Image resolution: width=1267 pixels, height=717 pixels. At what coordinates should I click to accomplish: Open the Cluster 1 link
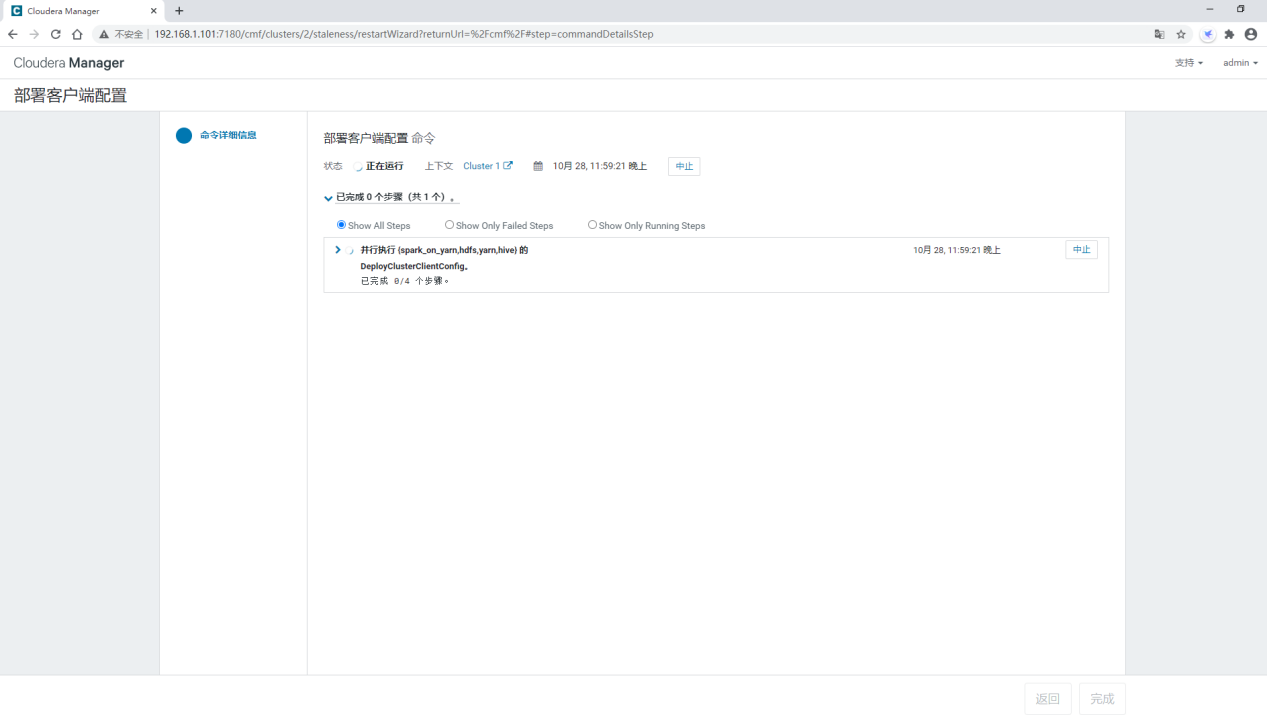coord(481,166)
